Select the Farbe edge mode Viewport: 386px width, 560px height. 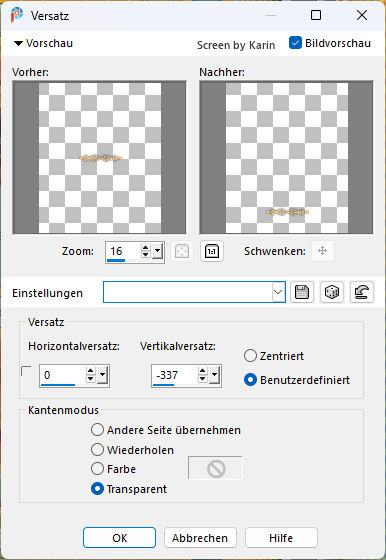pos(97,469)
